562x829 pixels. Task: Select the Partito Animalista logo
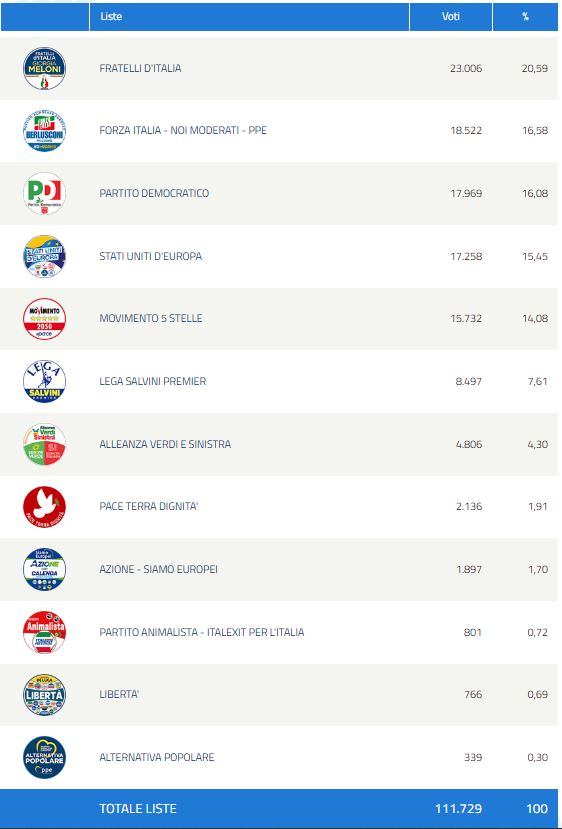point(44,632)
